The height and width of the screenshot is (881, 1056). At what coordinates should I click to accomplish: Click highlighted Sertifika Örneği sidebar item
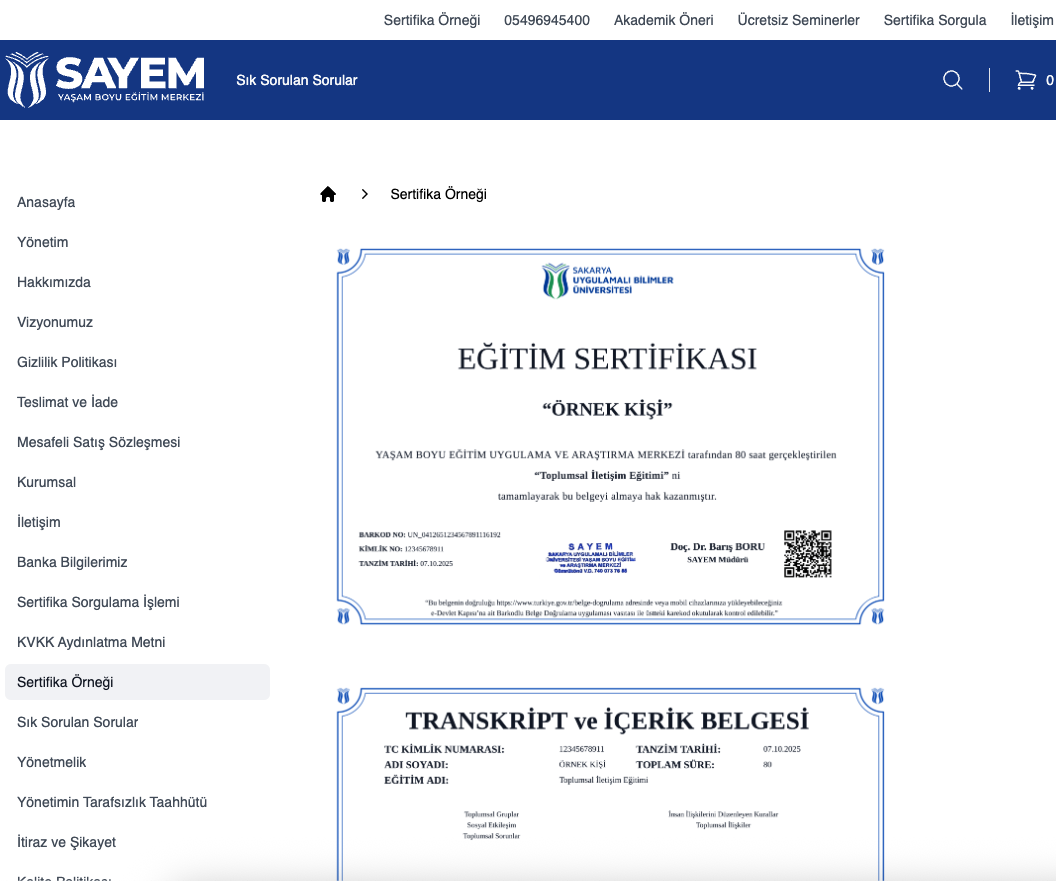[65, 682]
